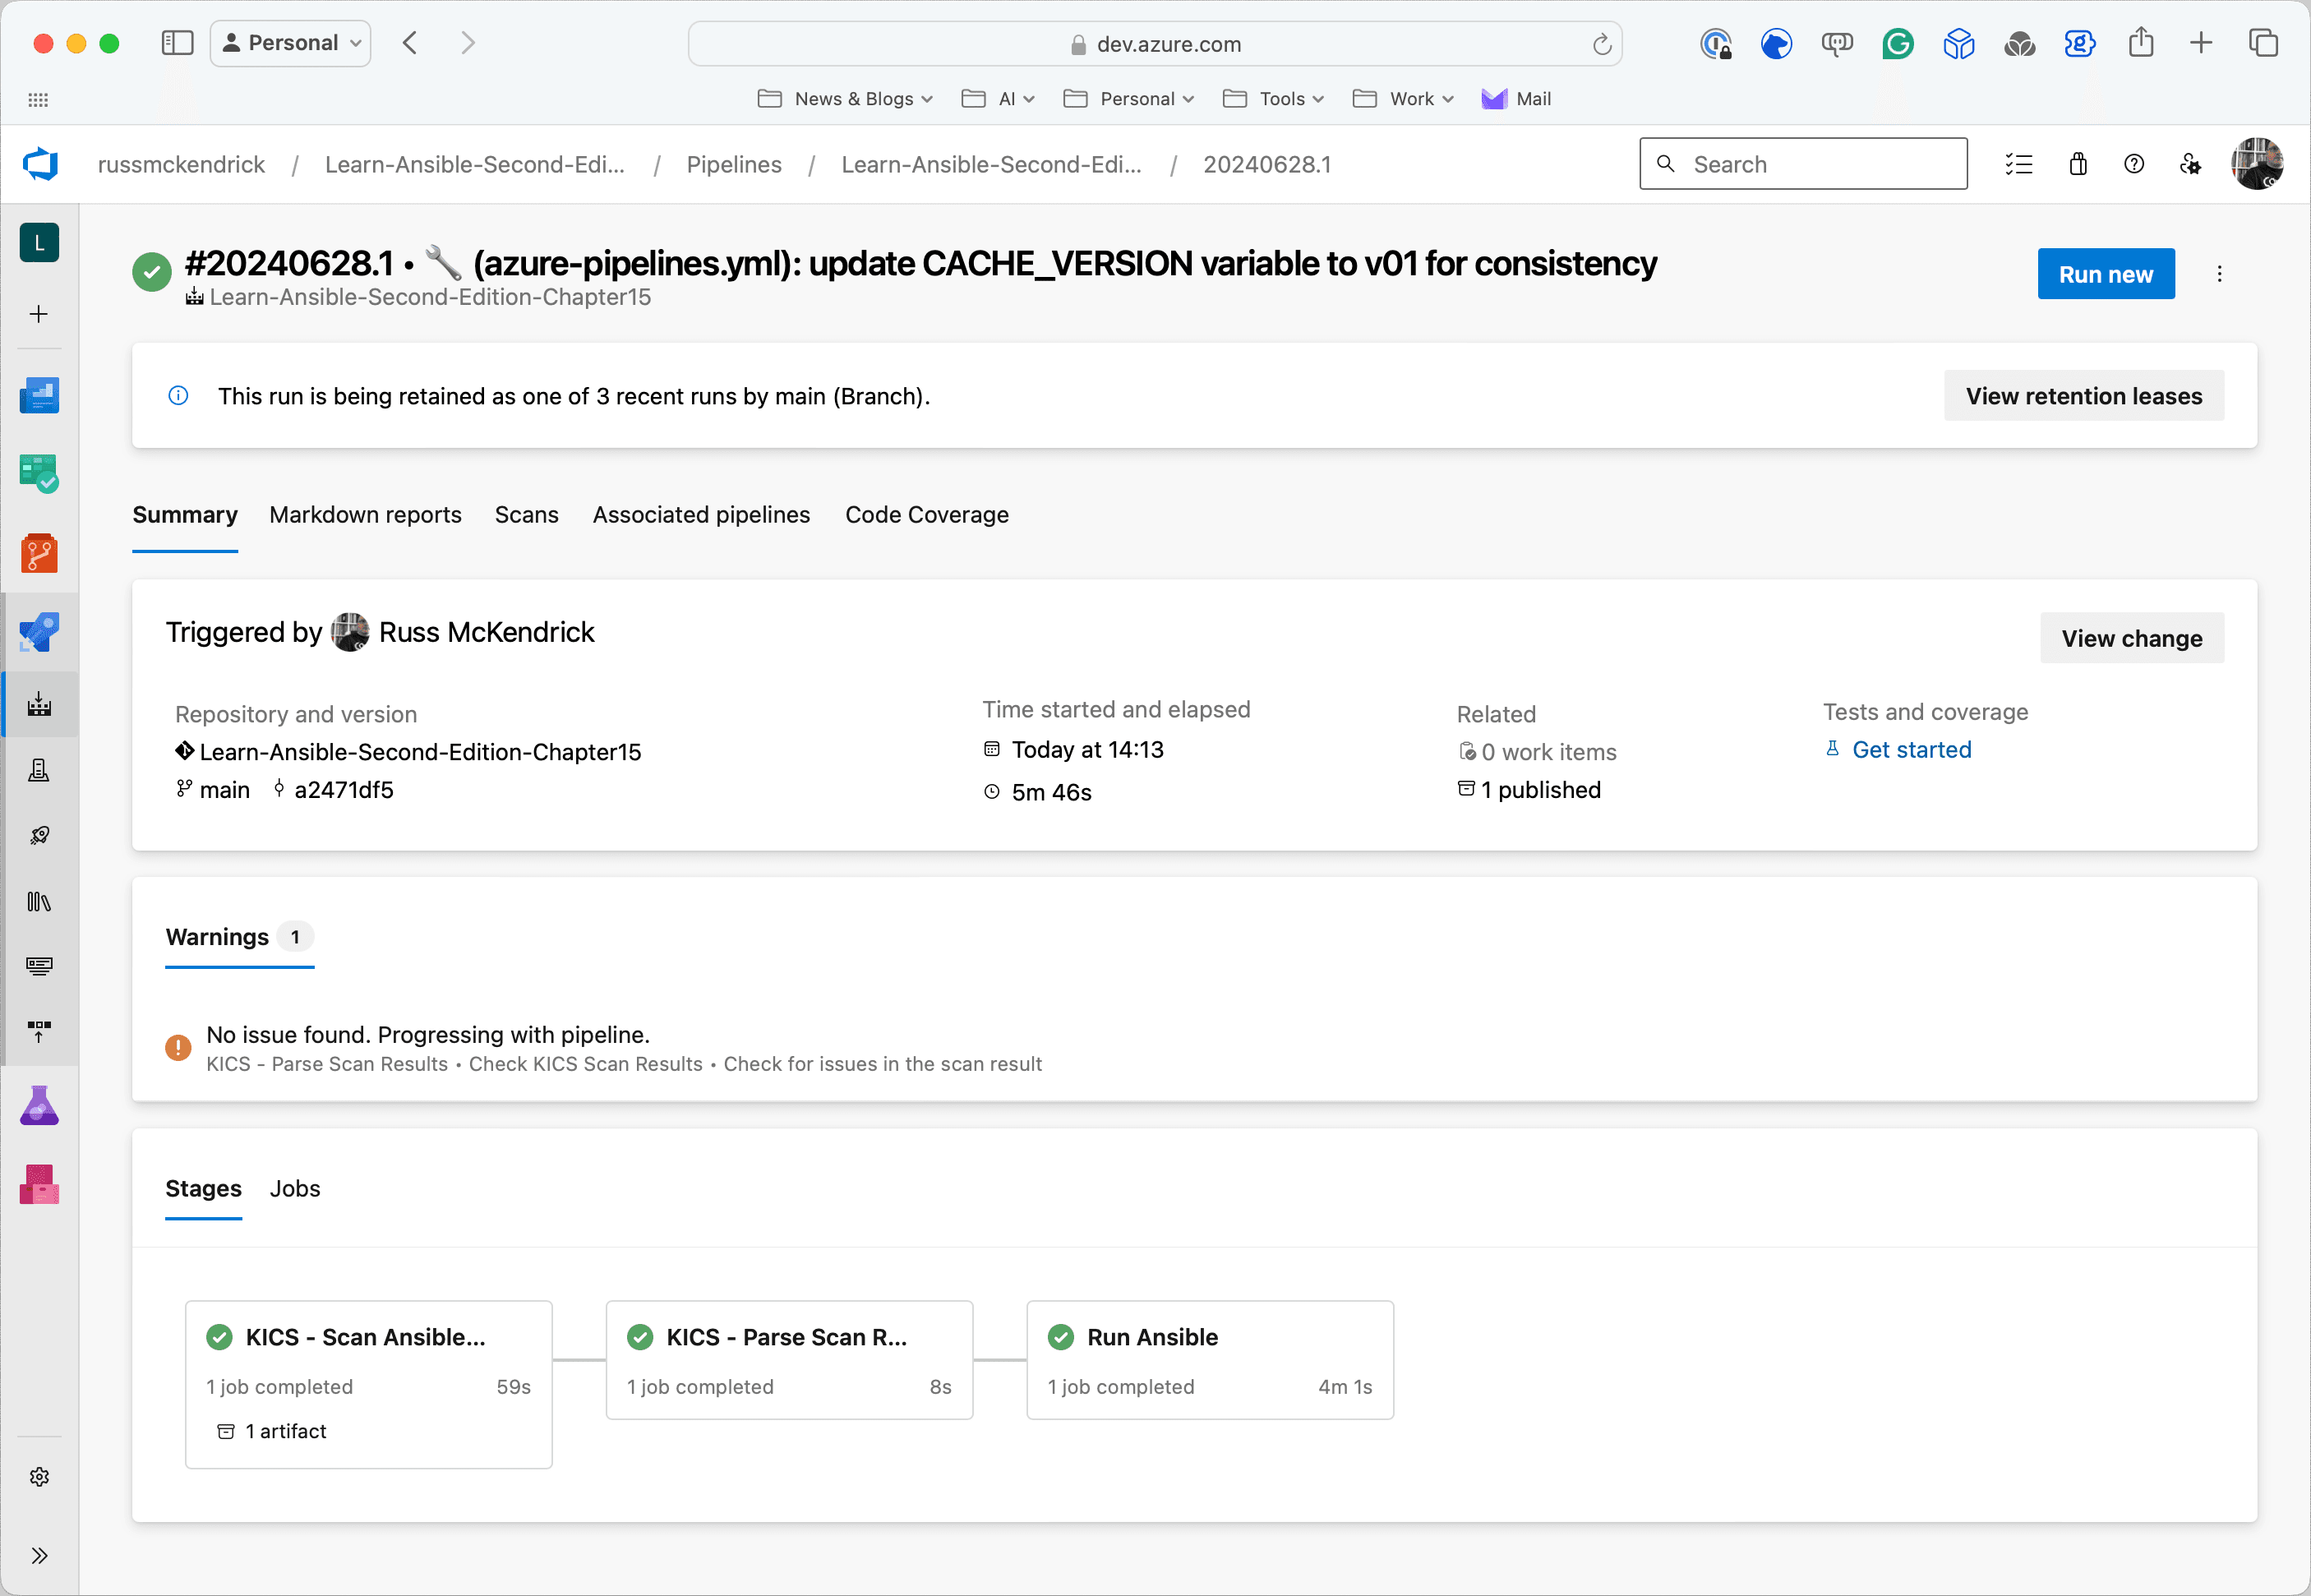Expand the collapsed sidebar with double chevron
This screenshot has height=1596, width=2311.
[39, 1555]
